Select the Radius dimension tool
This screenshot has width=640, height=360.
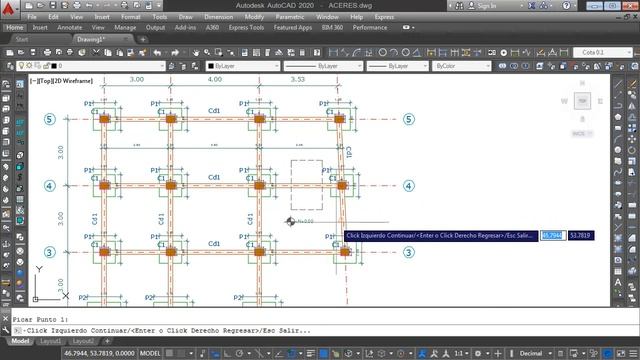(382, 52)
